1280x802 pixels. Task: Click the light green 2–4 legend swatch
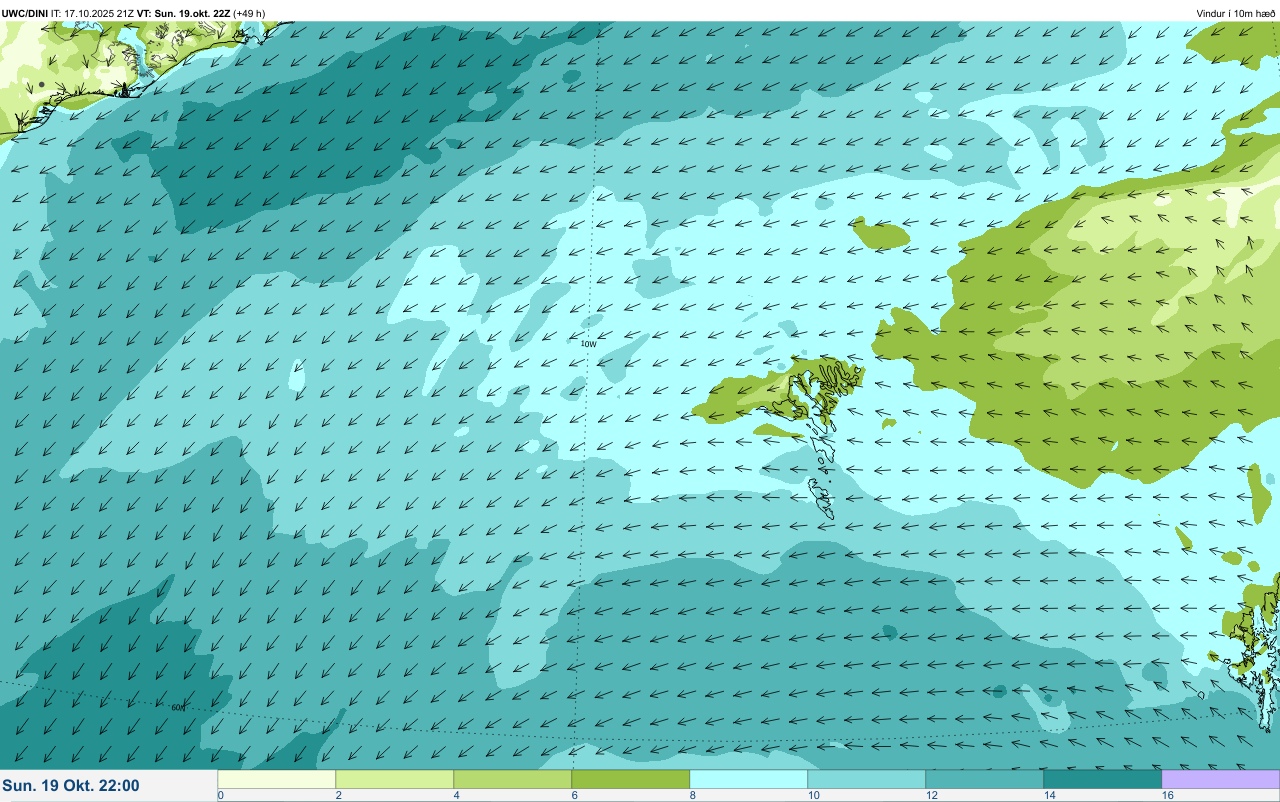pyautogui.click(x=395, y=779)
